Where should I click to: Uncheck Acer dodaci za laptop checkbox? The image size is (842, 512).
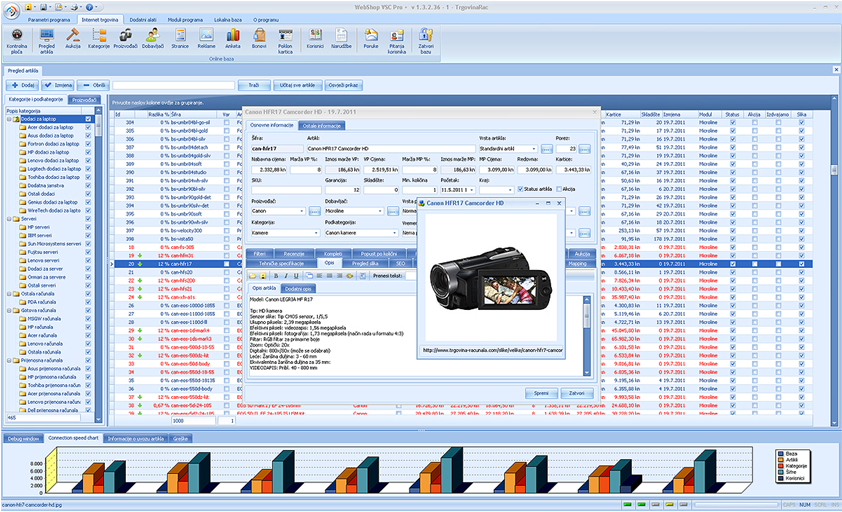tap(88, 127)
